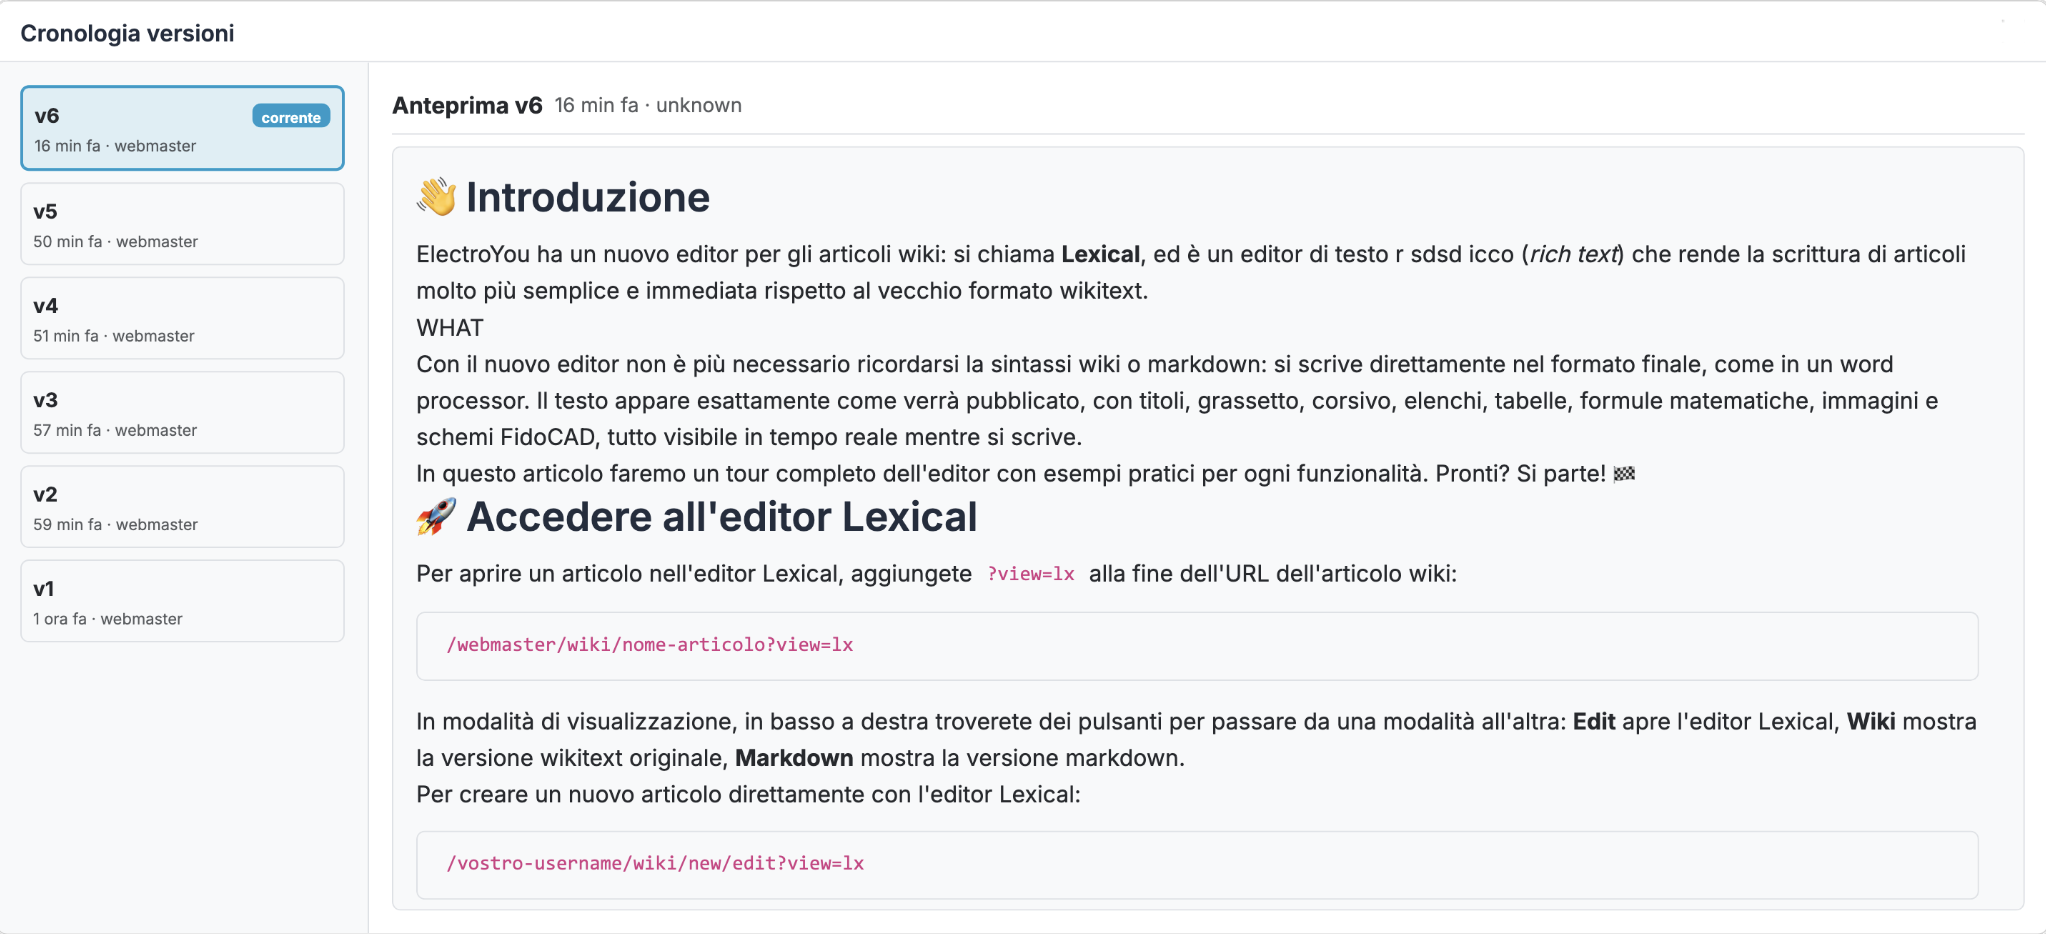Click the bold word Lexical in intro paragraph
The height and width of the screenshot is (934, 2046).
[1100, 254]
